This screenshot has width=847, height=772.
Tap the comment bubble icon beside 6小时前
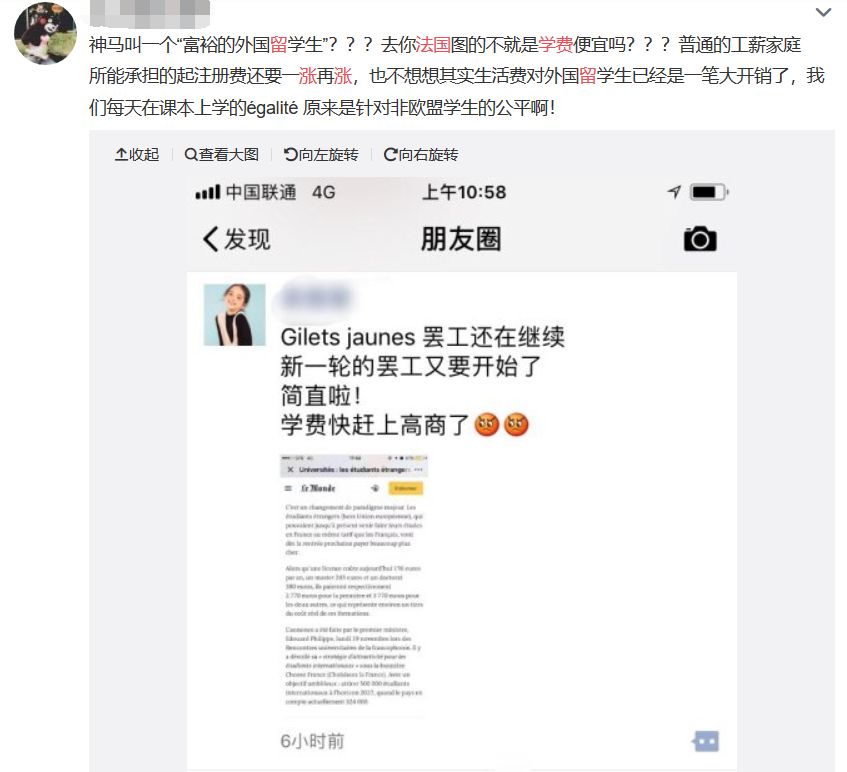click(706, 741)
